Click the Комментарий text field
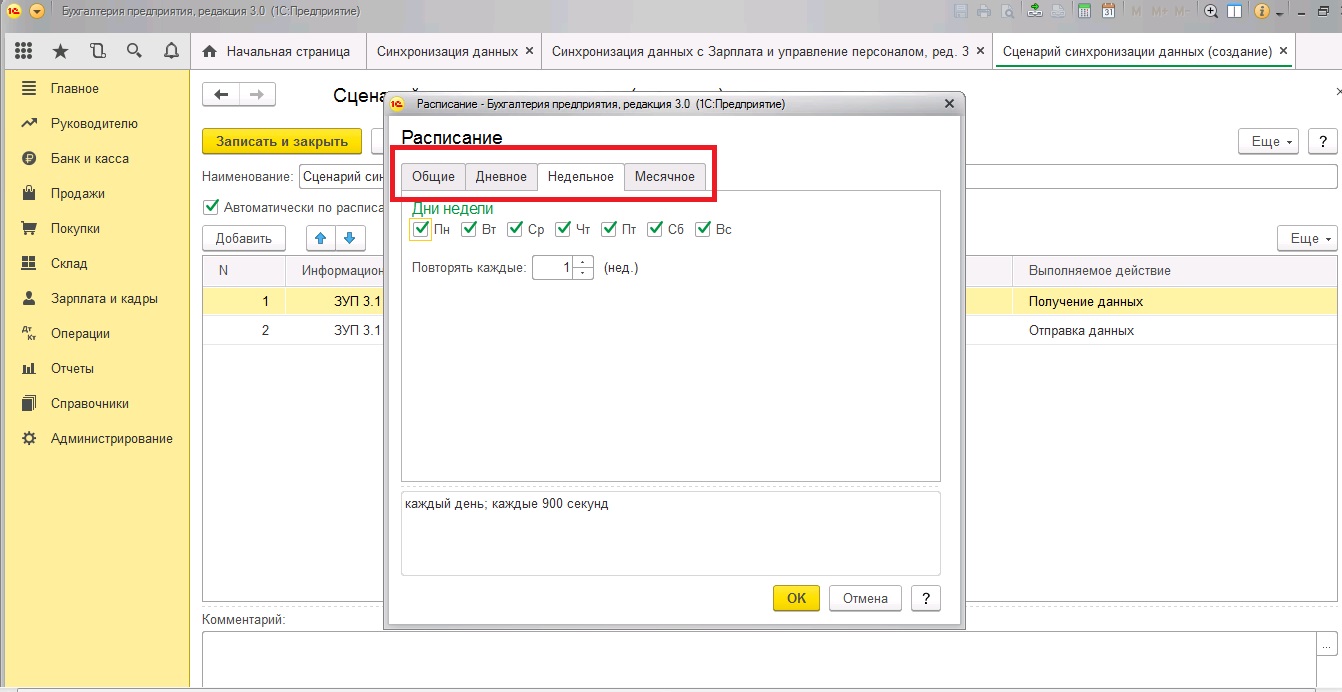Screen dimensions: 1342x692 point(760,660)
